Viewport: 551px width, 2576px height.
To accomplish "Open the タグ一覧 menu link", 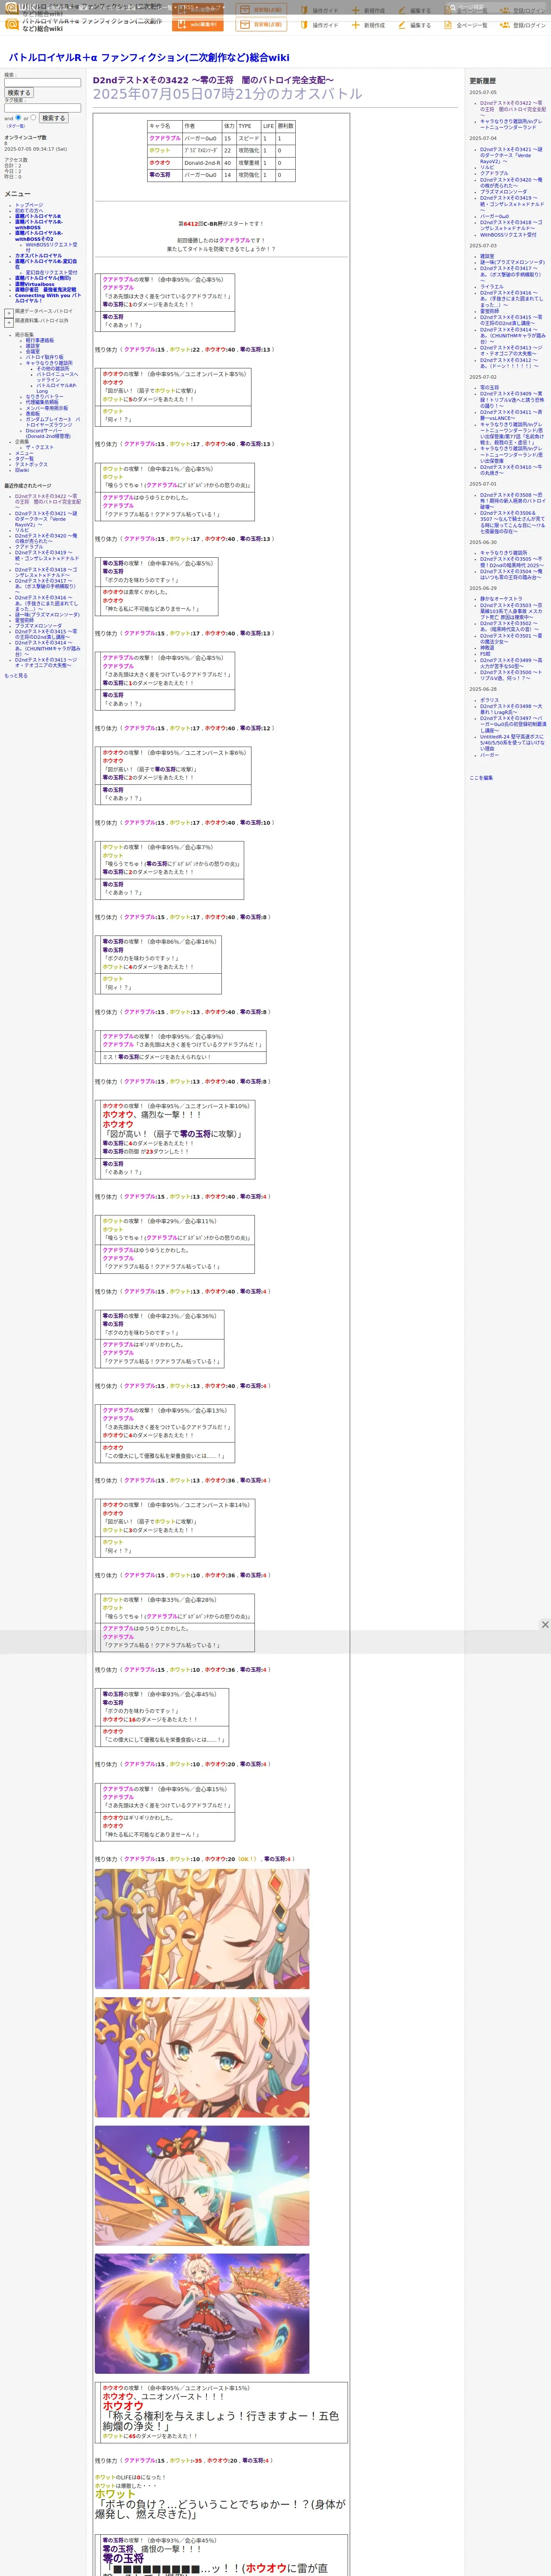I will tap(24, 459).
